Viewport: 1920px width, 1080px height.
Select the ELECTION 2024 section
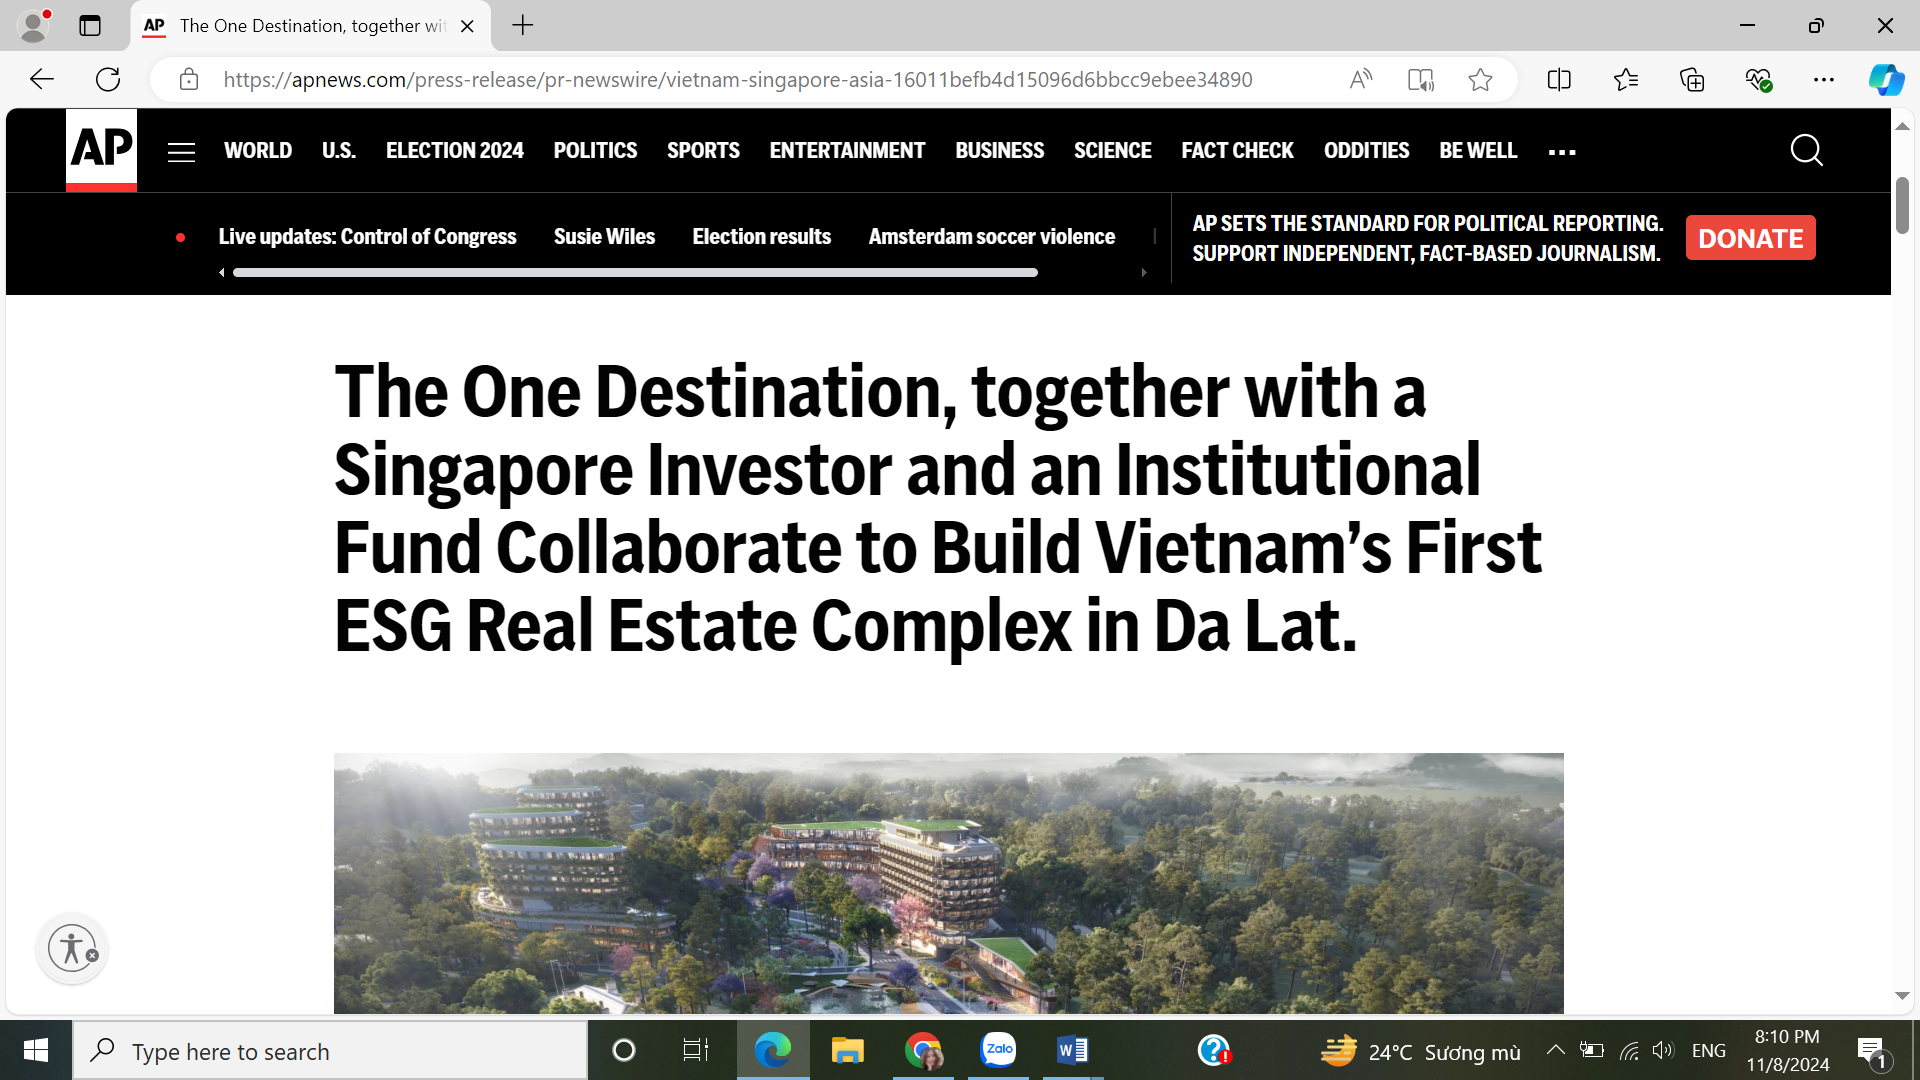click(x=454, y=150)
